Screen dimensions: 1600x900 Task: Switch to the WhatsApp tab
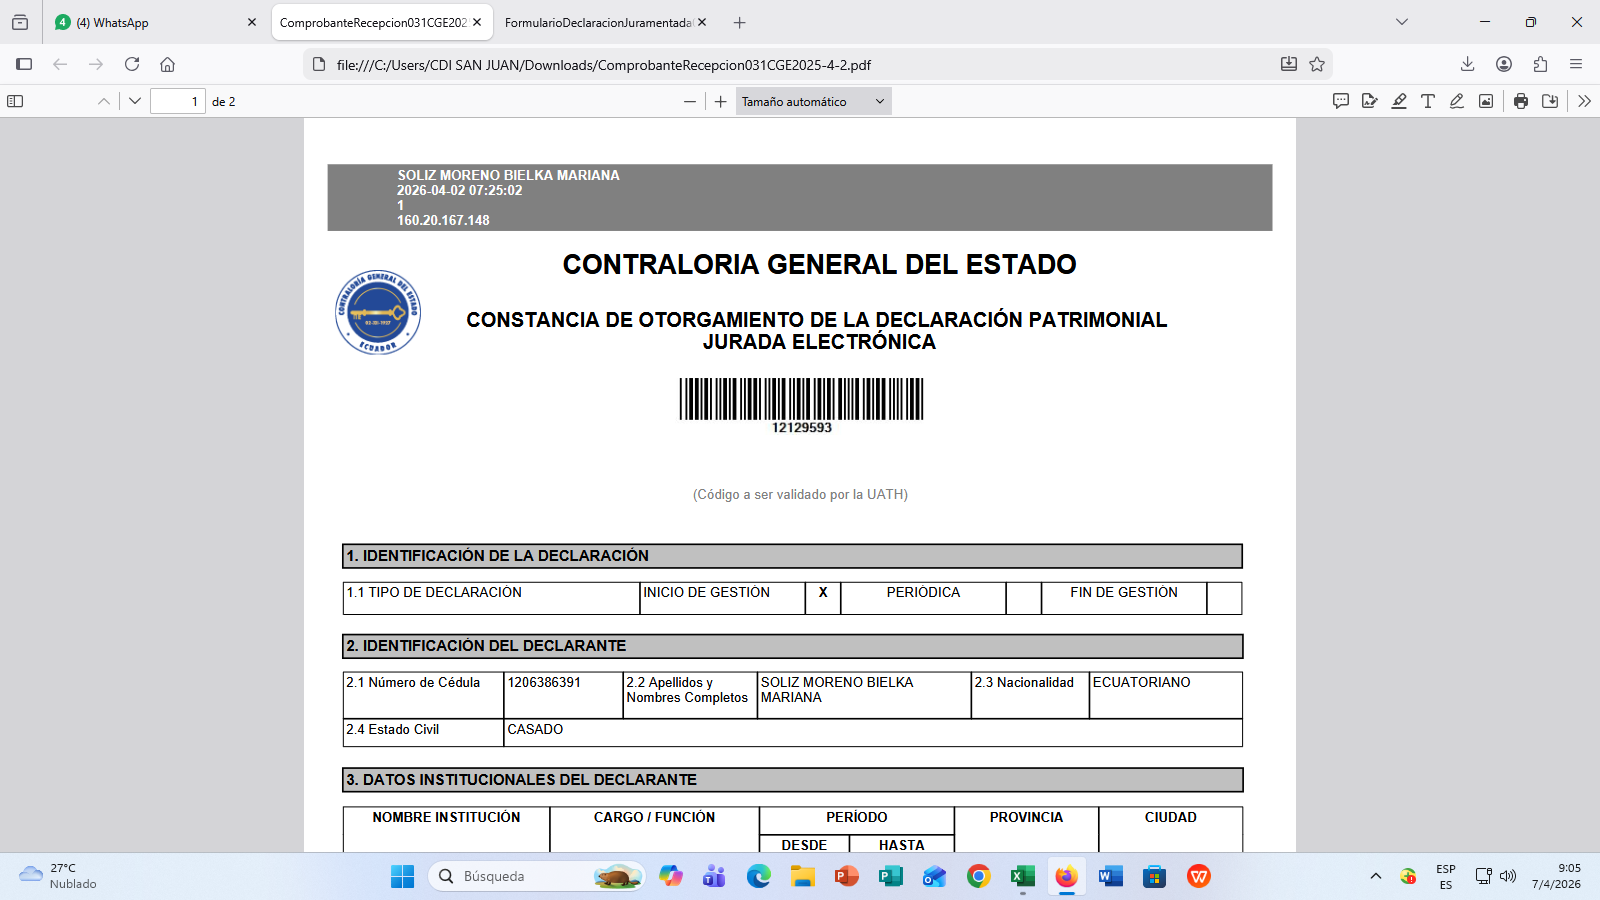(x=150, y=22)
